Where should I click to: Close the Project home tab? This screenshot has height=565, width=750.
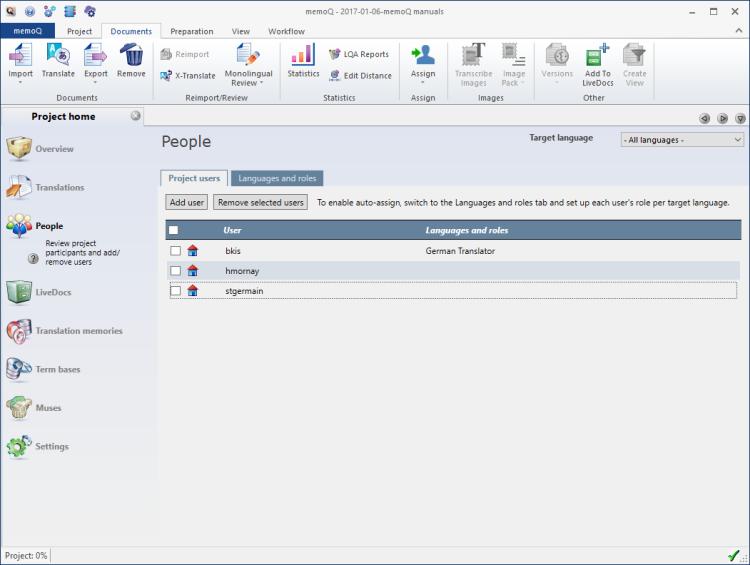coord(136,116)
